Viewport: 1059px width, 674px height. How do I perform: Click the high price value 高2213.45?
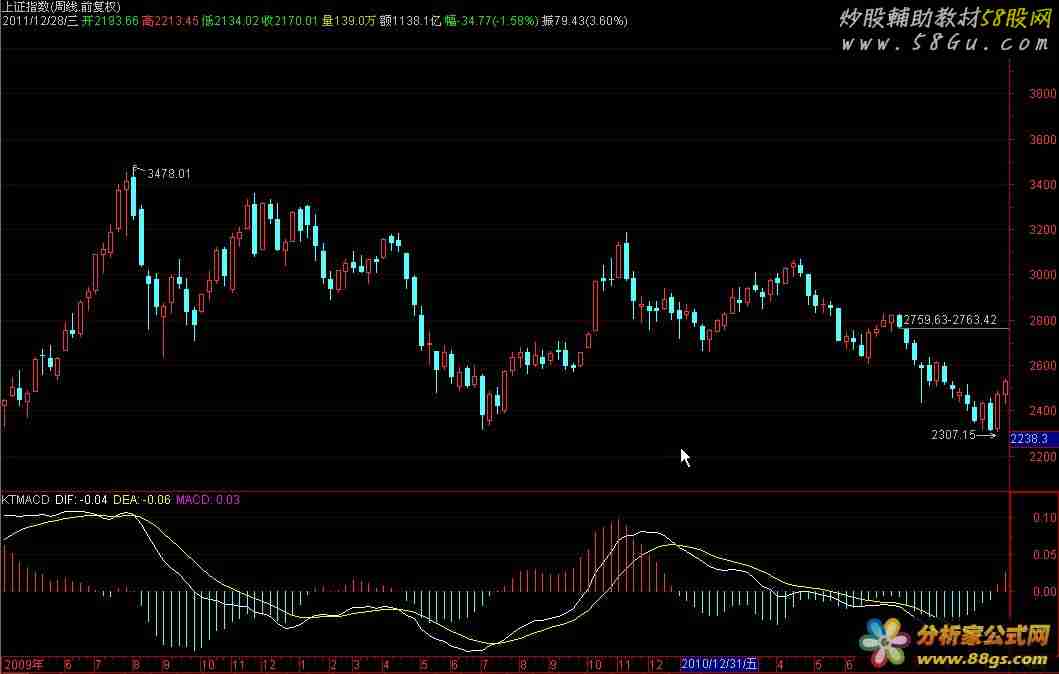[170, 21]
